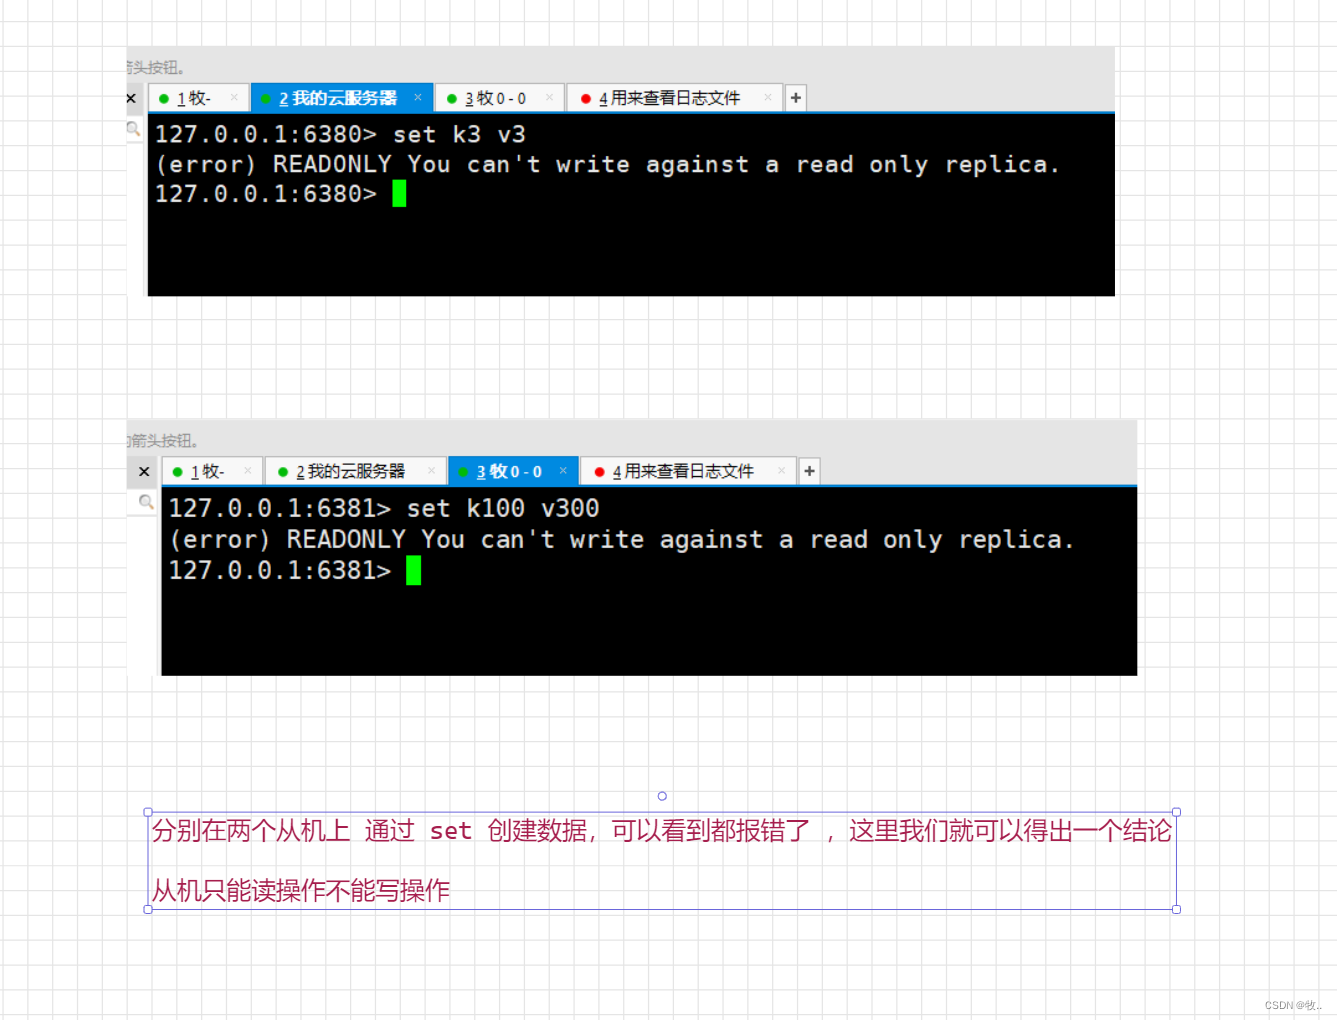Screen dimensions: 1337x1020
Task: Click the 'set k100 v300' command line
Action: coord(384,508)
